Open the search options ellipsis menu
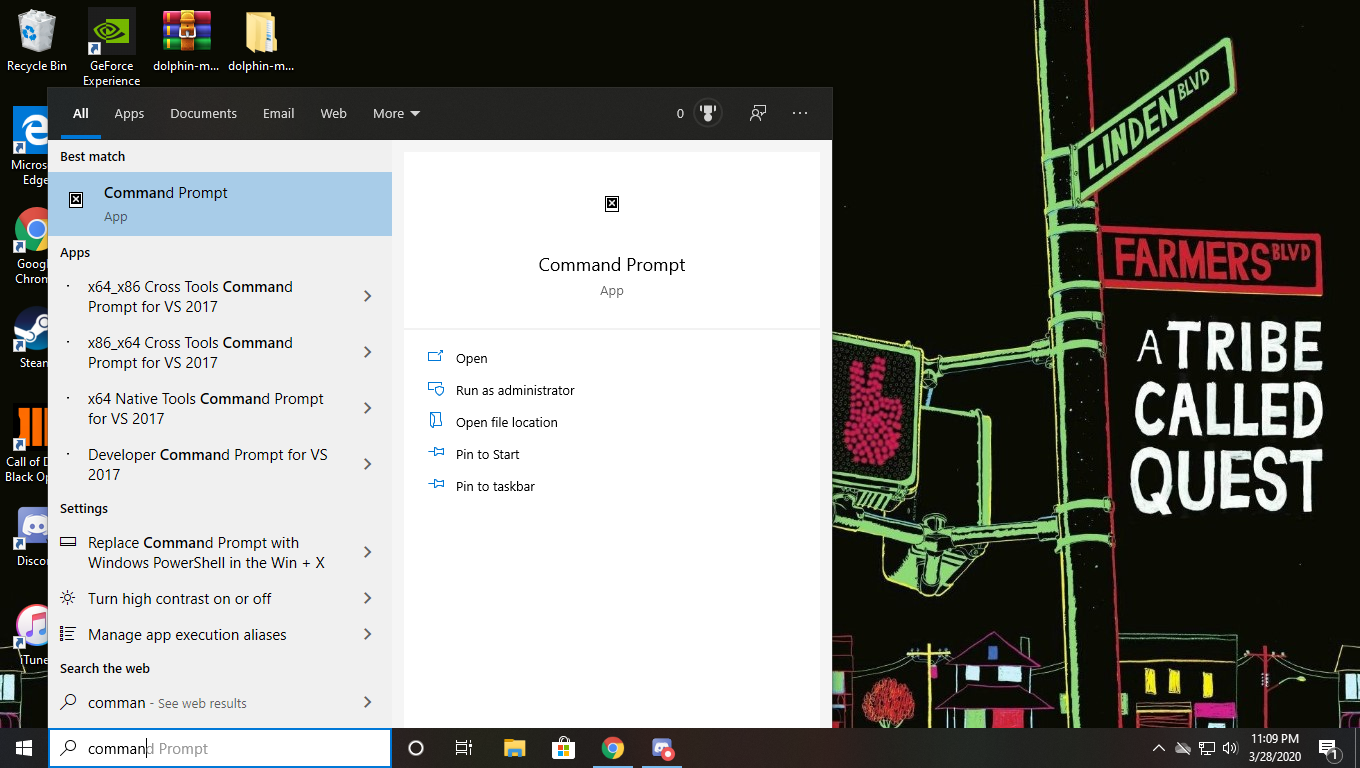 tap(800, 113)
